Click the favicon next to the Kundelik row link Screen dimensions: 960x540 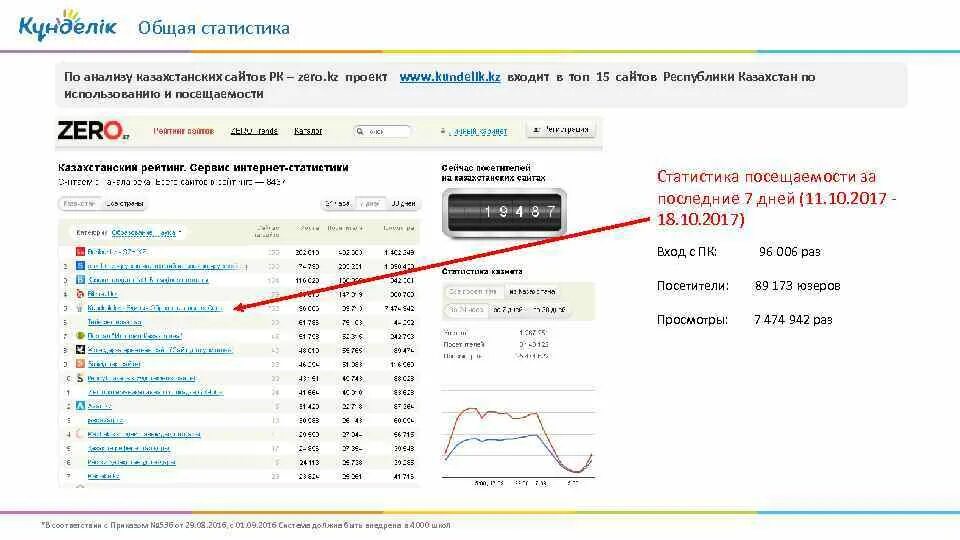click(80, 308)
